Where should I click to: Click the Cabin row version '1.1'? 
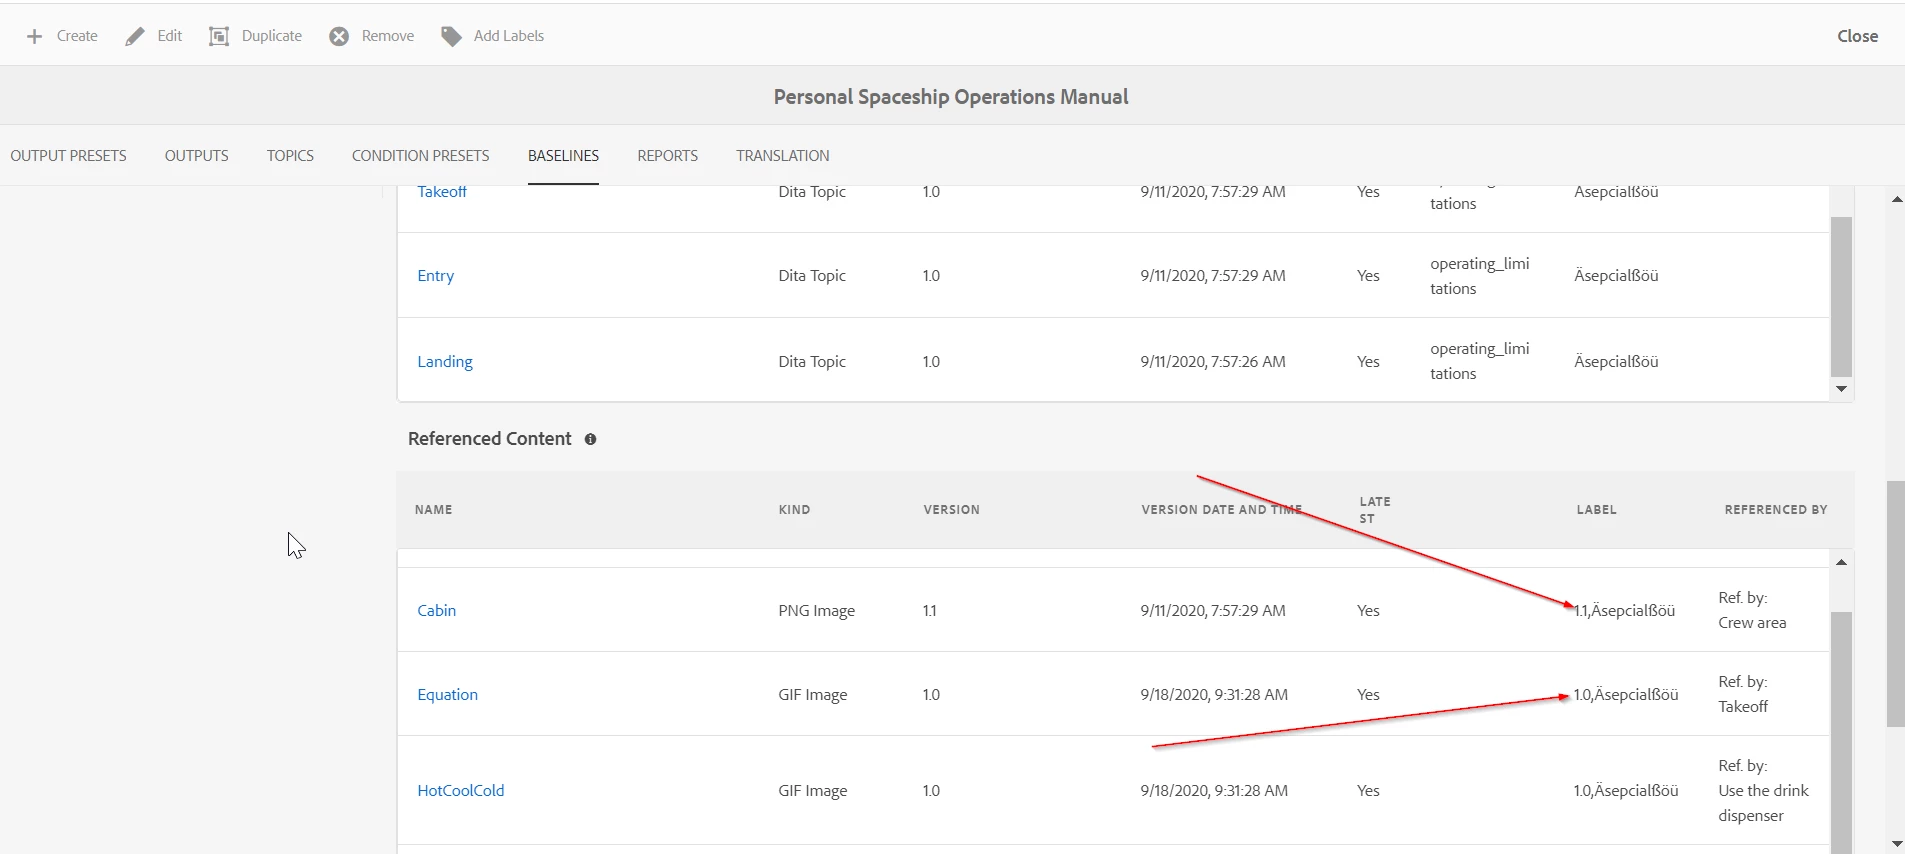(x=929, y=611)
